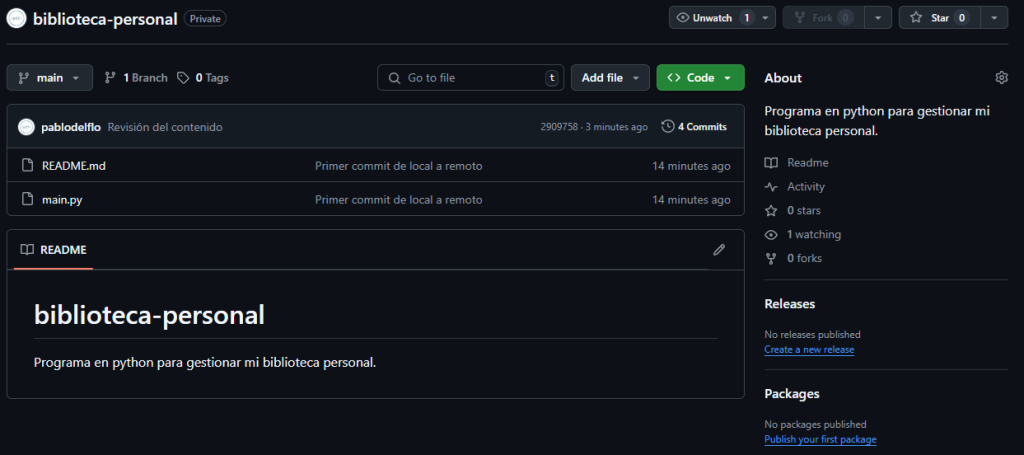Click the README.md file icon
The width and height of the screenshot is (1024, 455).
27,166
